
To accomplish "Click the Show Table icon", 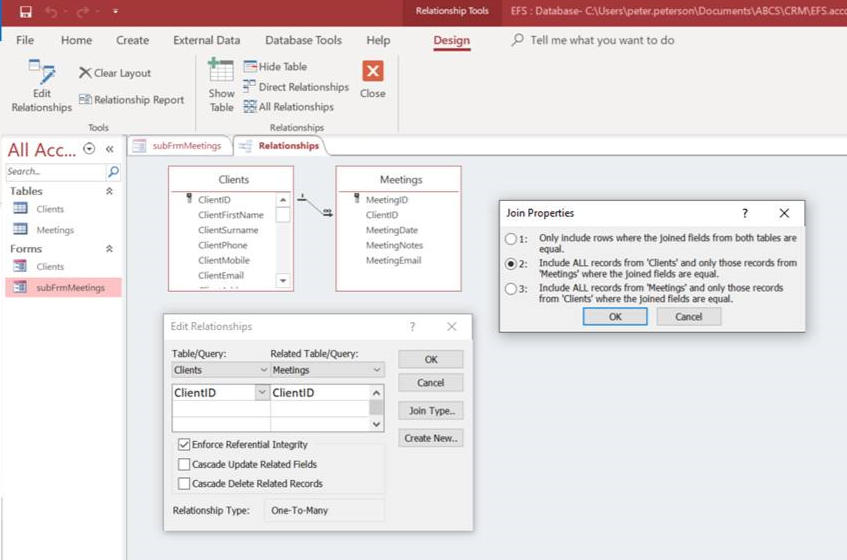I will pos(221,86).
